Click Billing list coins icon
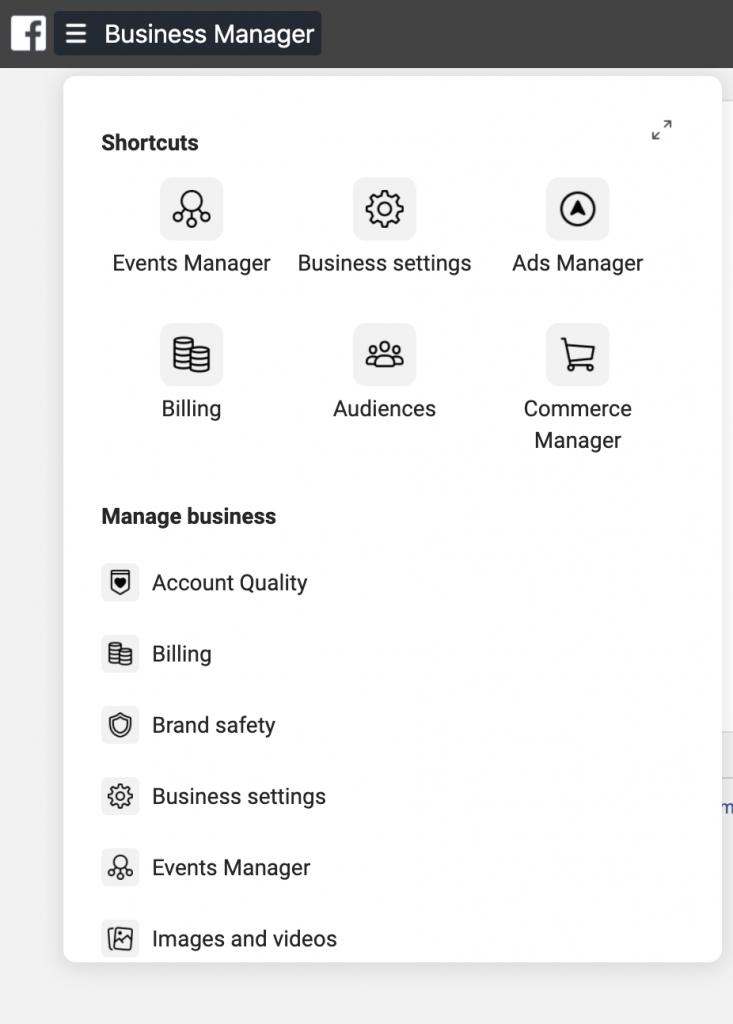Image resolution: width=733 pixels, height=1024 pixels. click(x=120, y=654)
